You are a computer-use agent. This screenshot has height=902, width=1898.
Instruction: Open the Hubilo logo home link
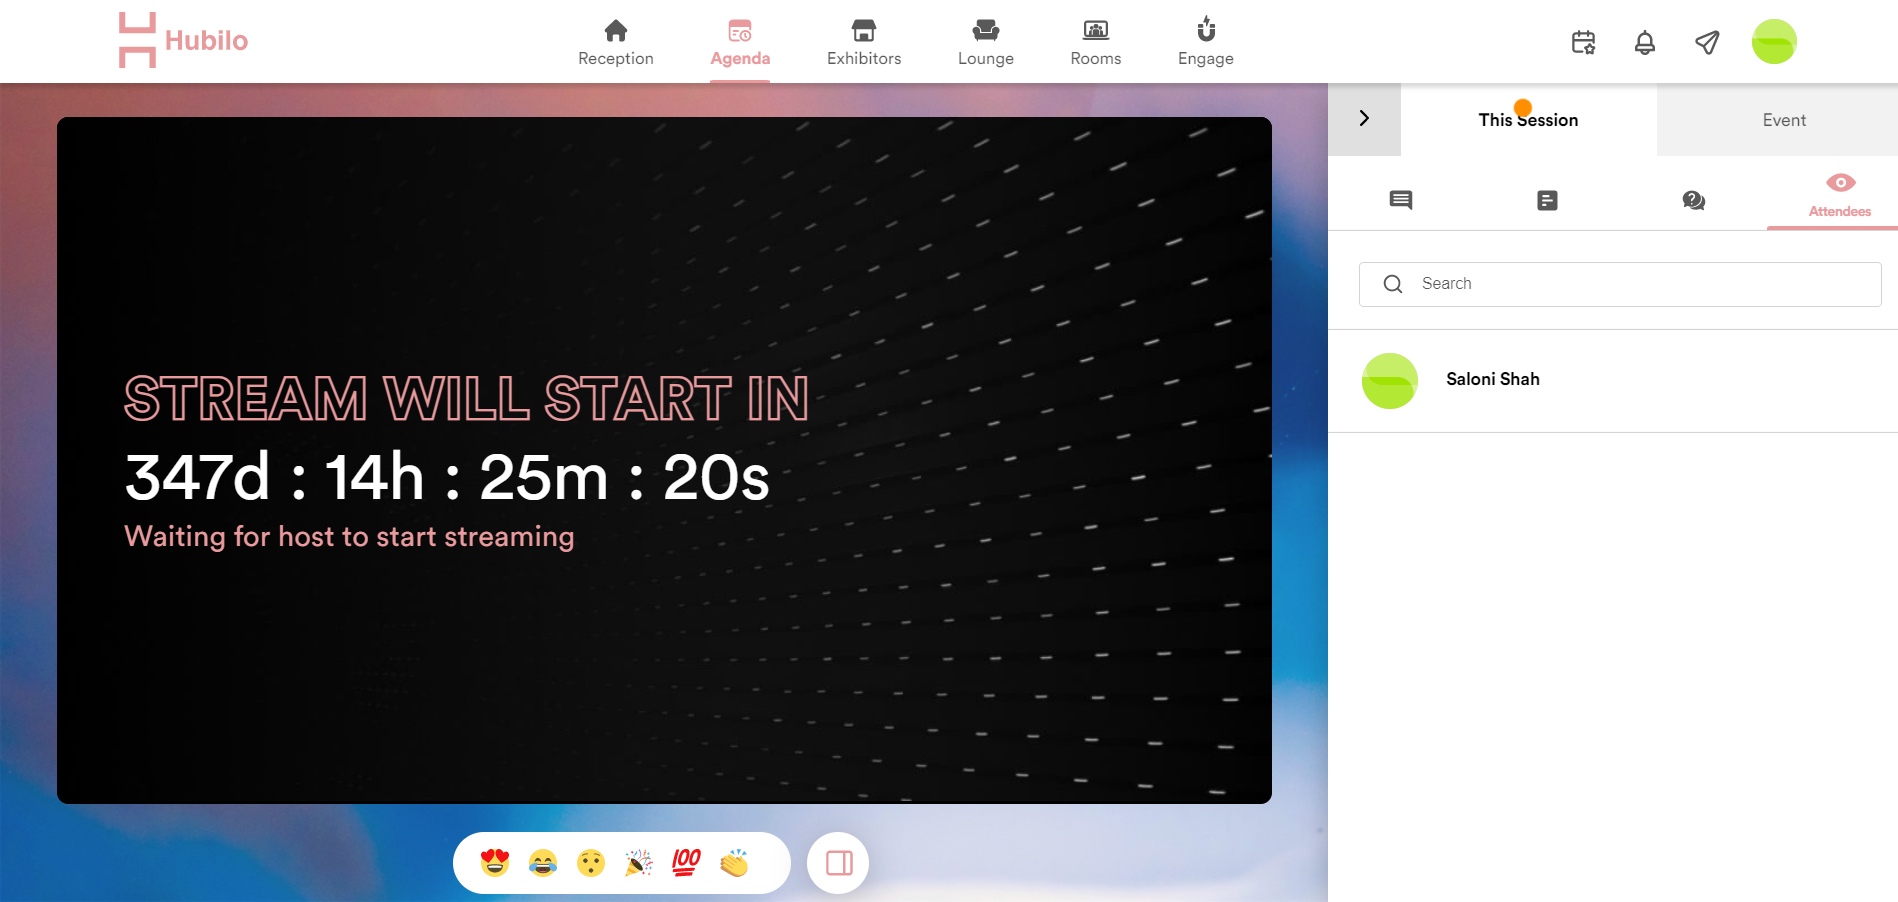183,40
